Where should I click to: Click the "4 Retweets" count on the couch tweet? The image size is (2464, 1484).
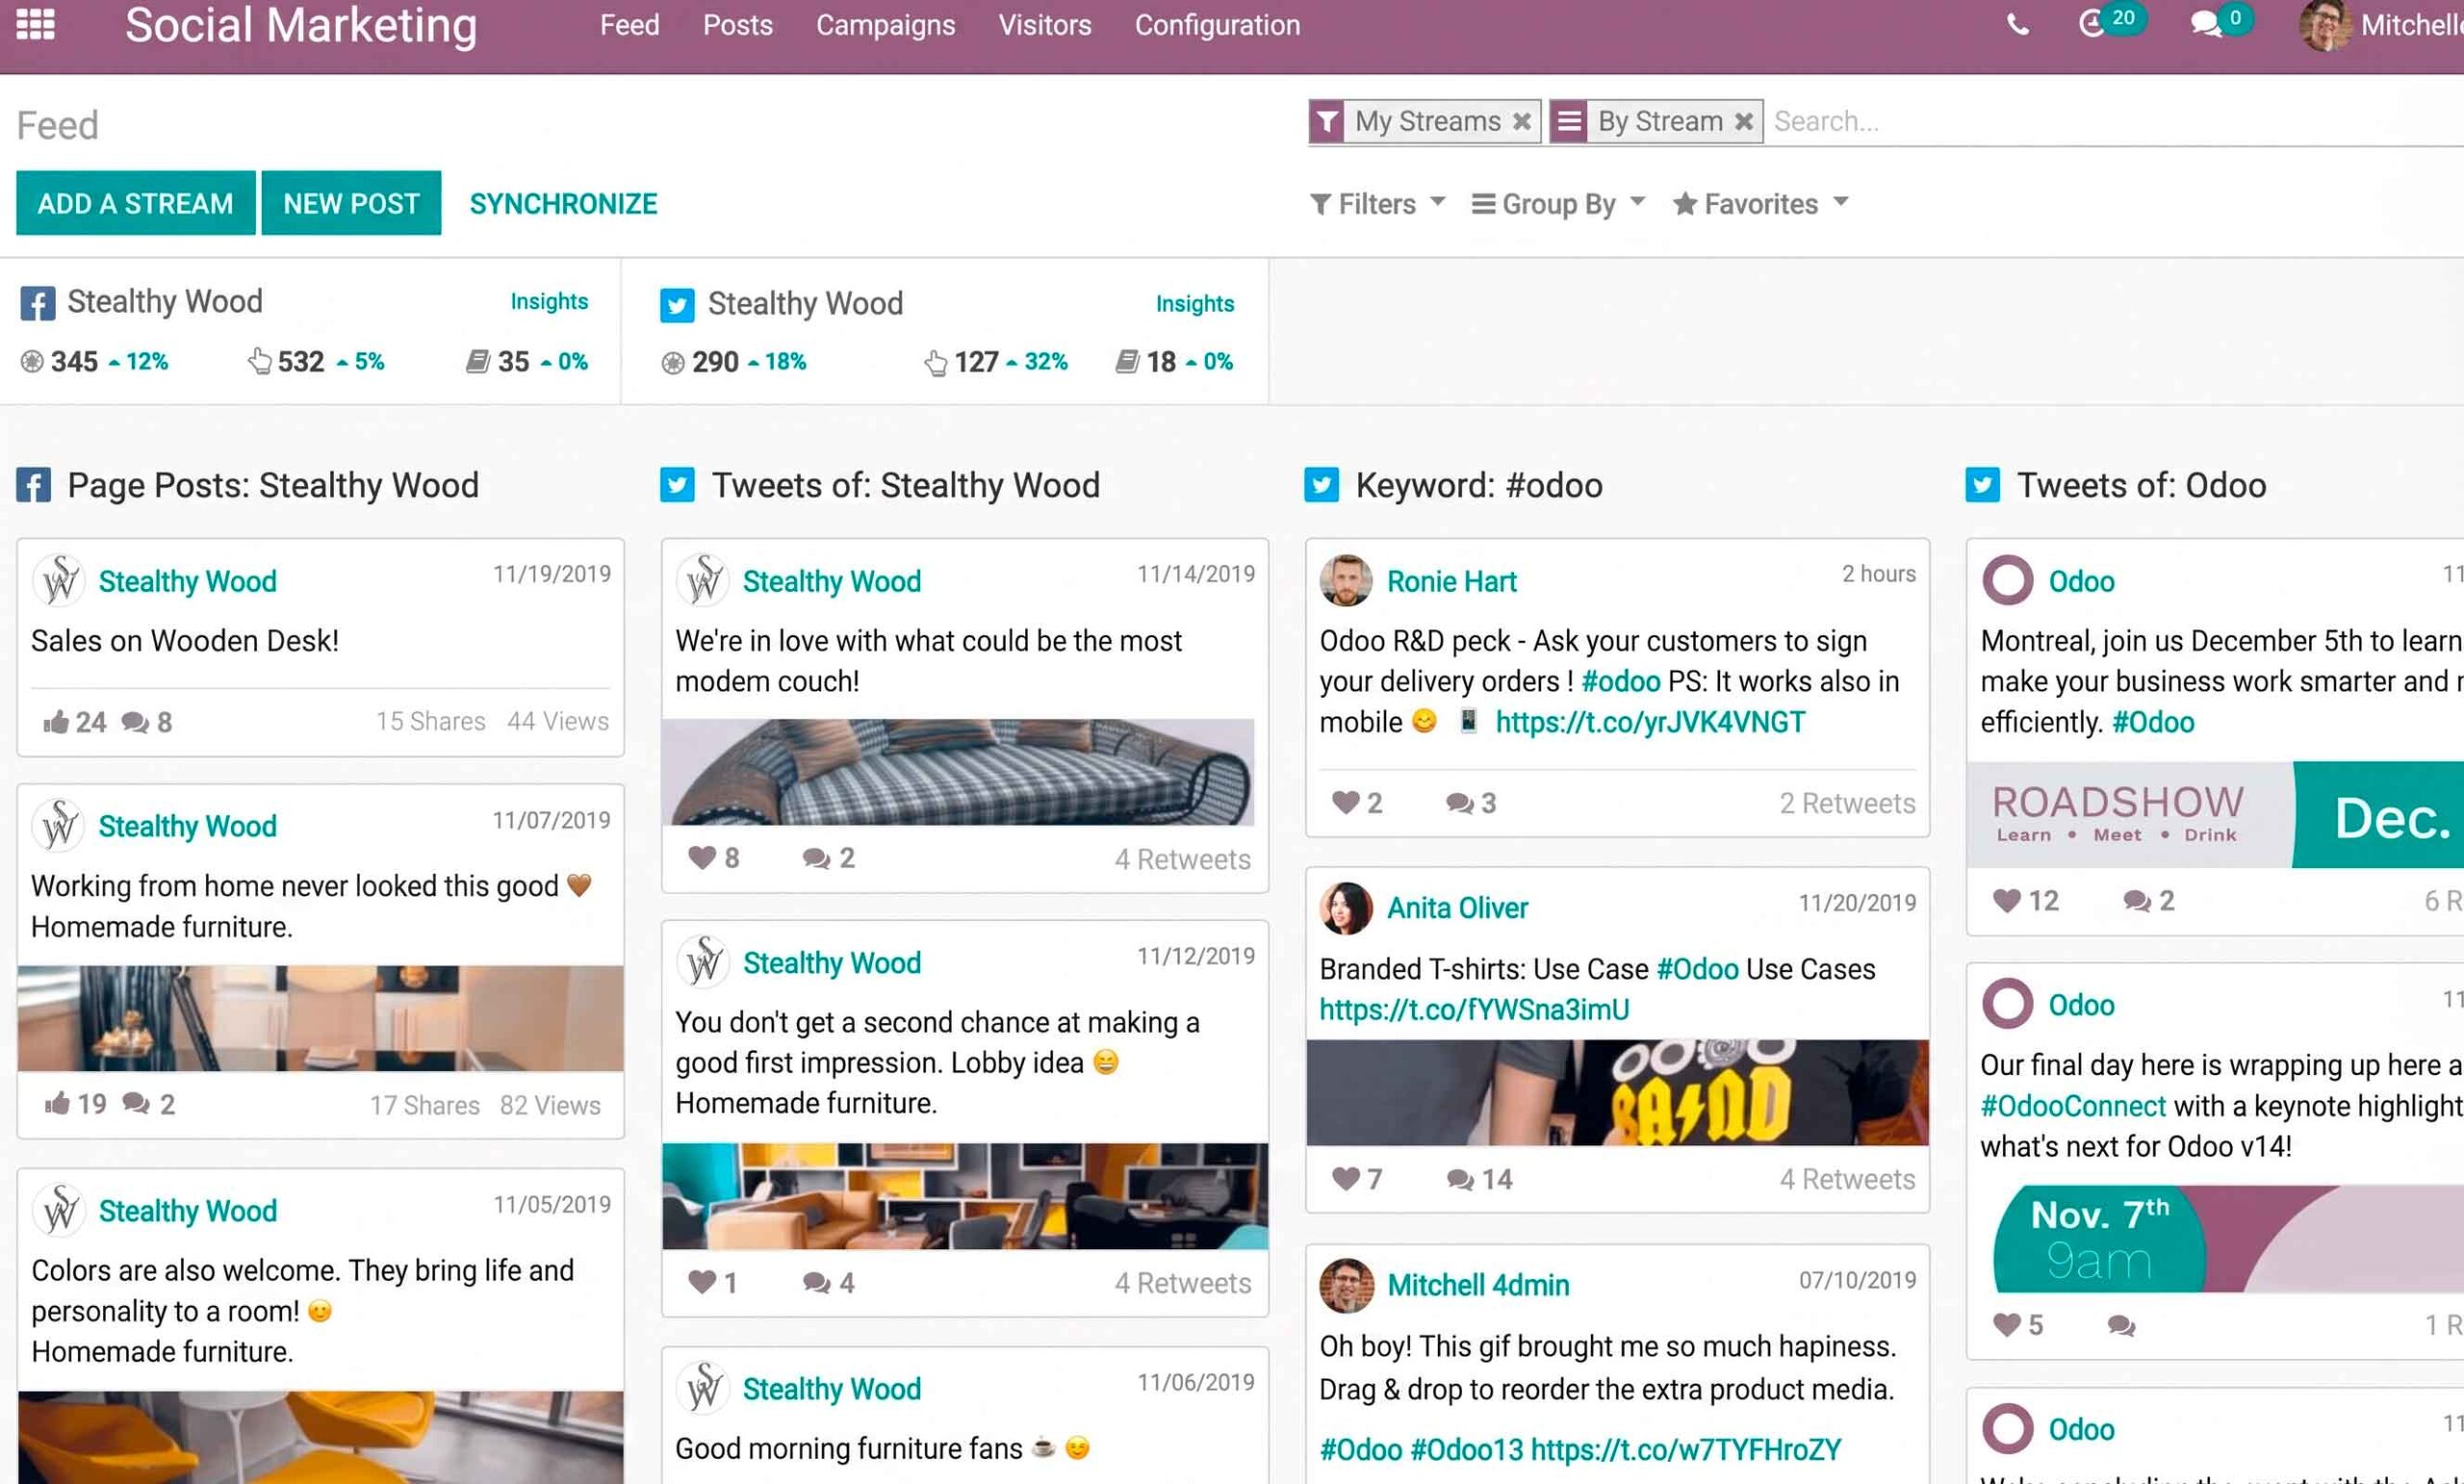(x=1182, y=859)
